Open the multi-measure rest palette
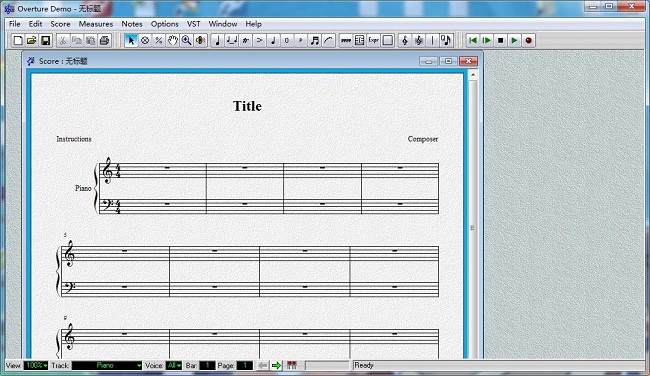 coord(346,41)
